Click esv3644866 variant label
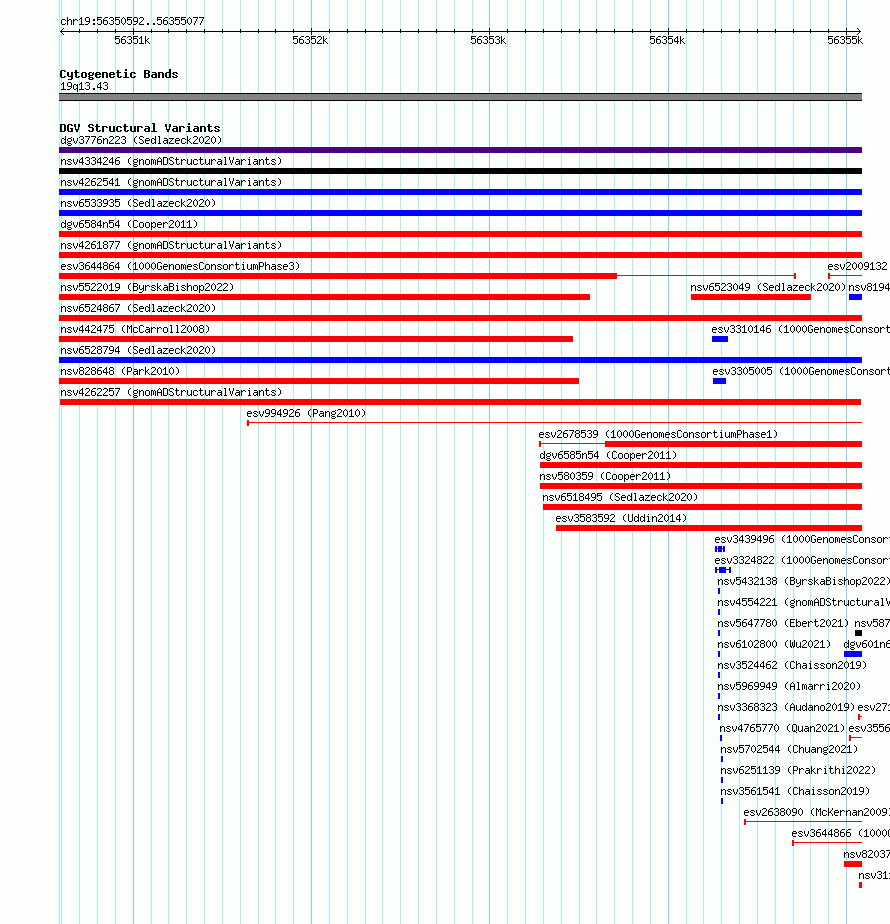890x924 pixels. click(840, 833)
